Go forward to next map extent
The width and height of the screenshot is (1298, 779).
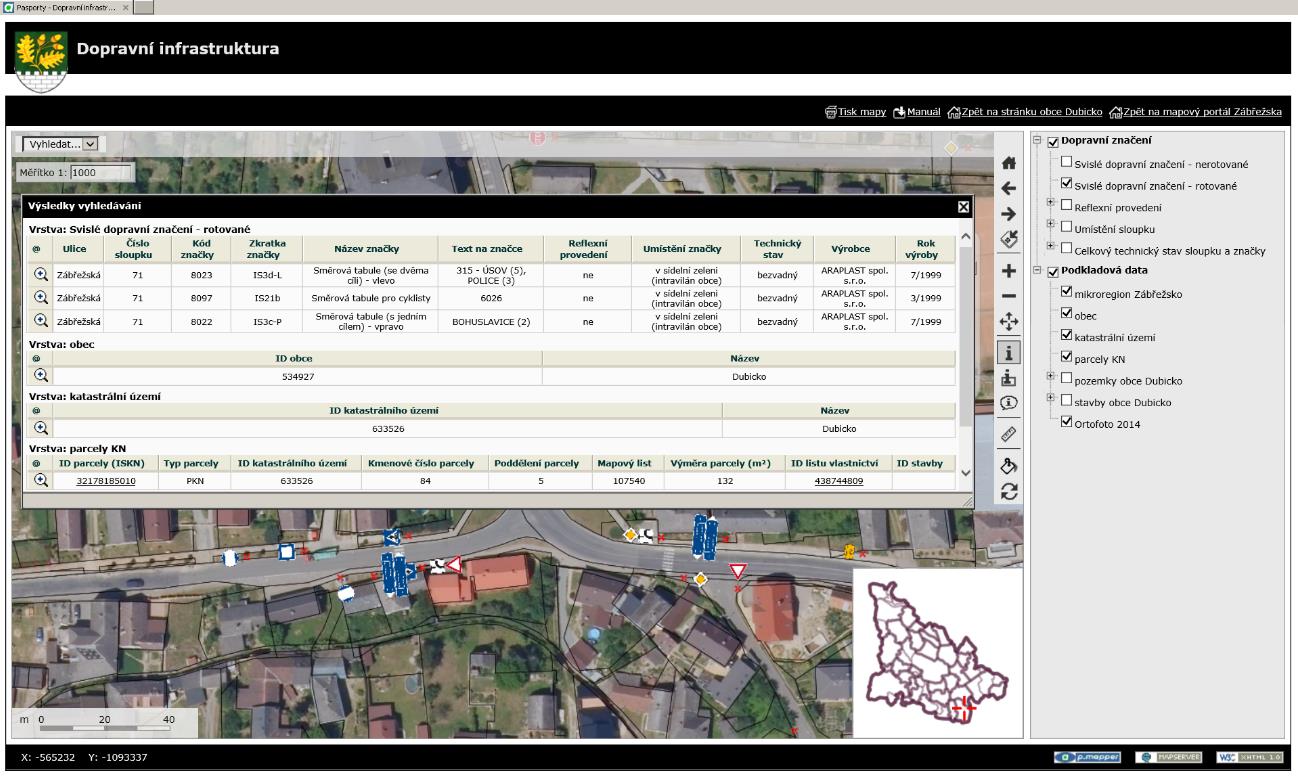1009,213
